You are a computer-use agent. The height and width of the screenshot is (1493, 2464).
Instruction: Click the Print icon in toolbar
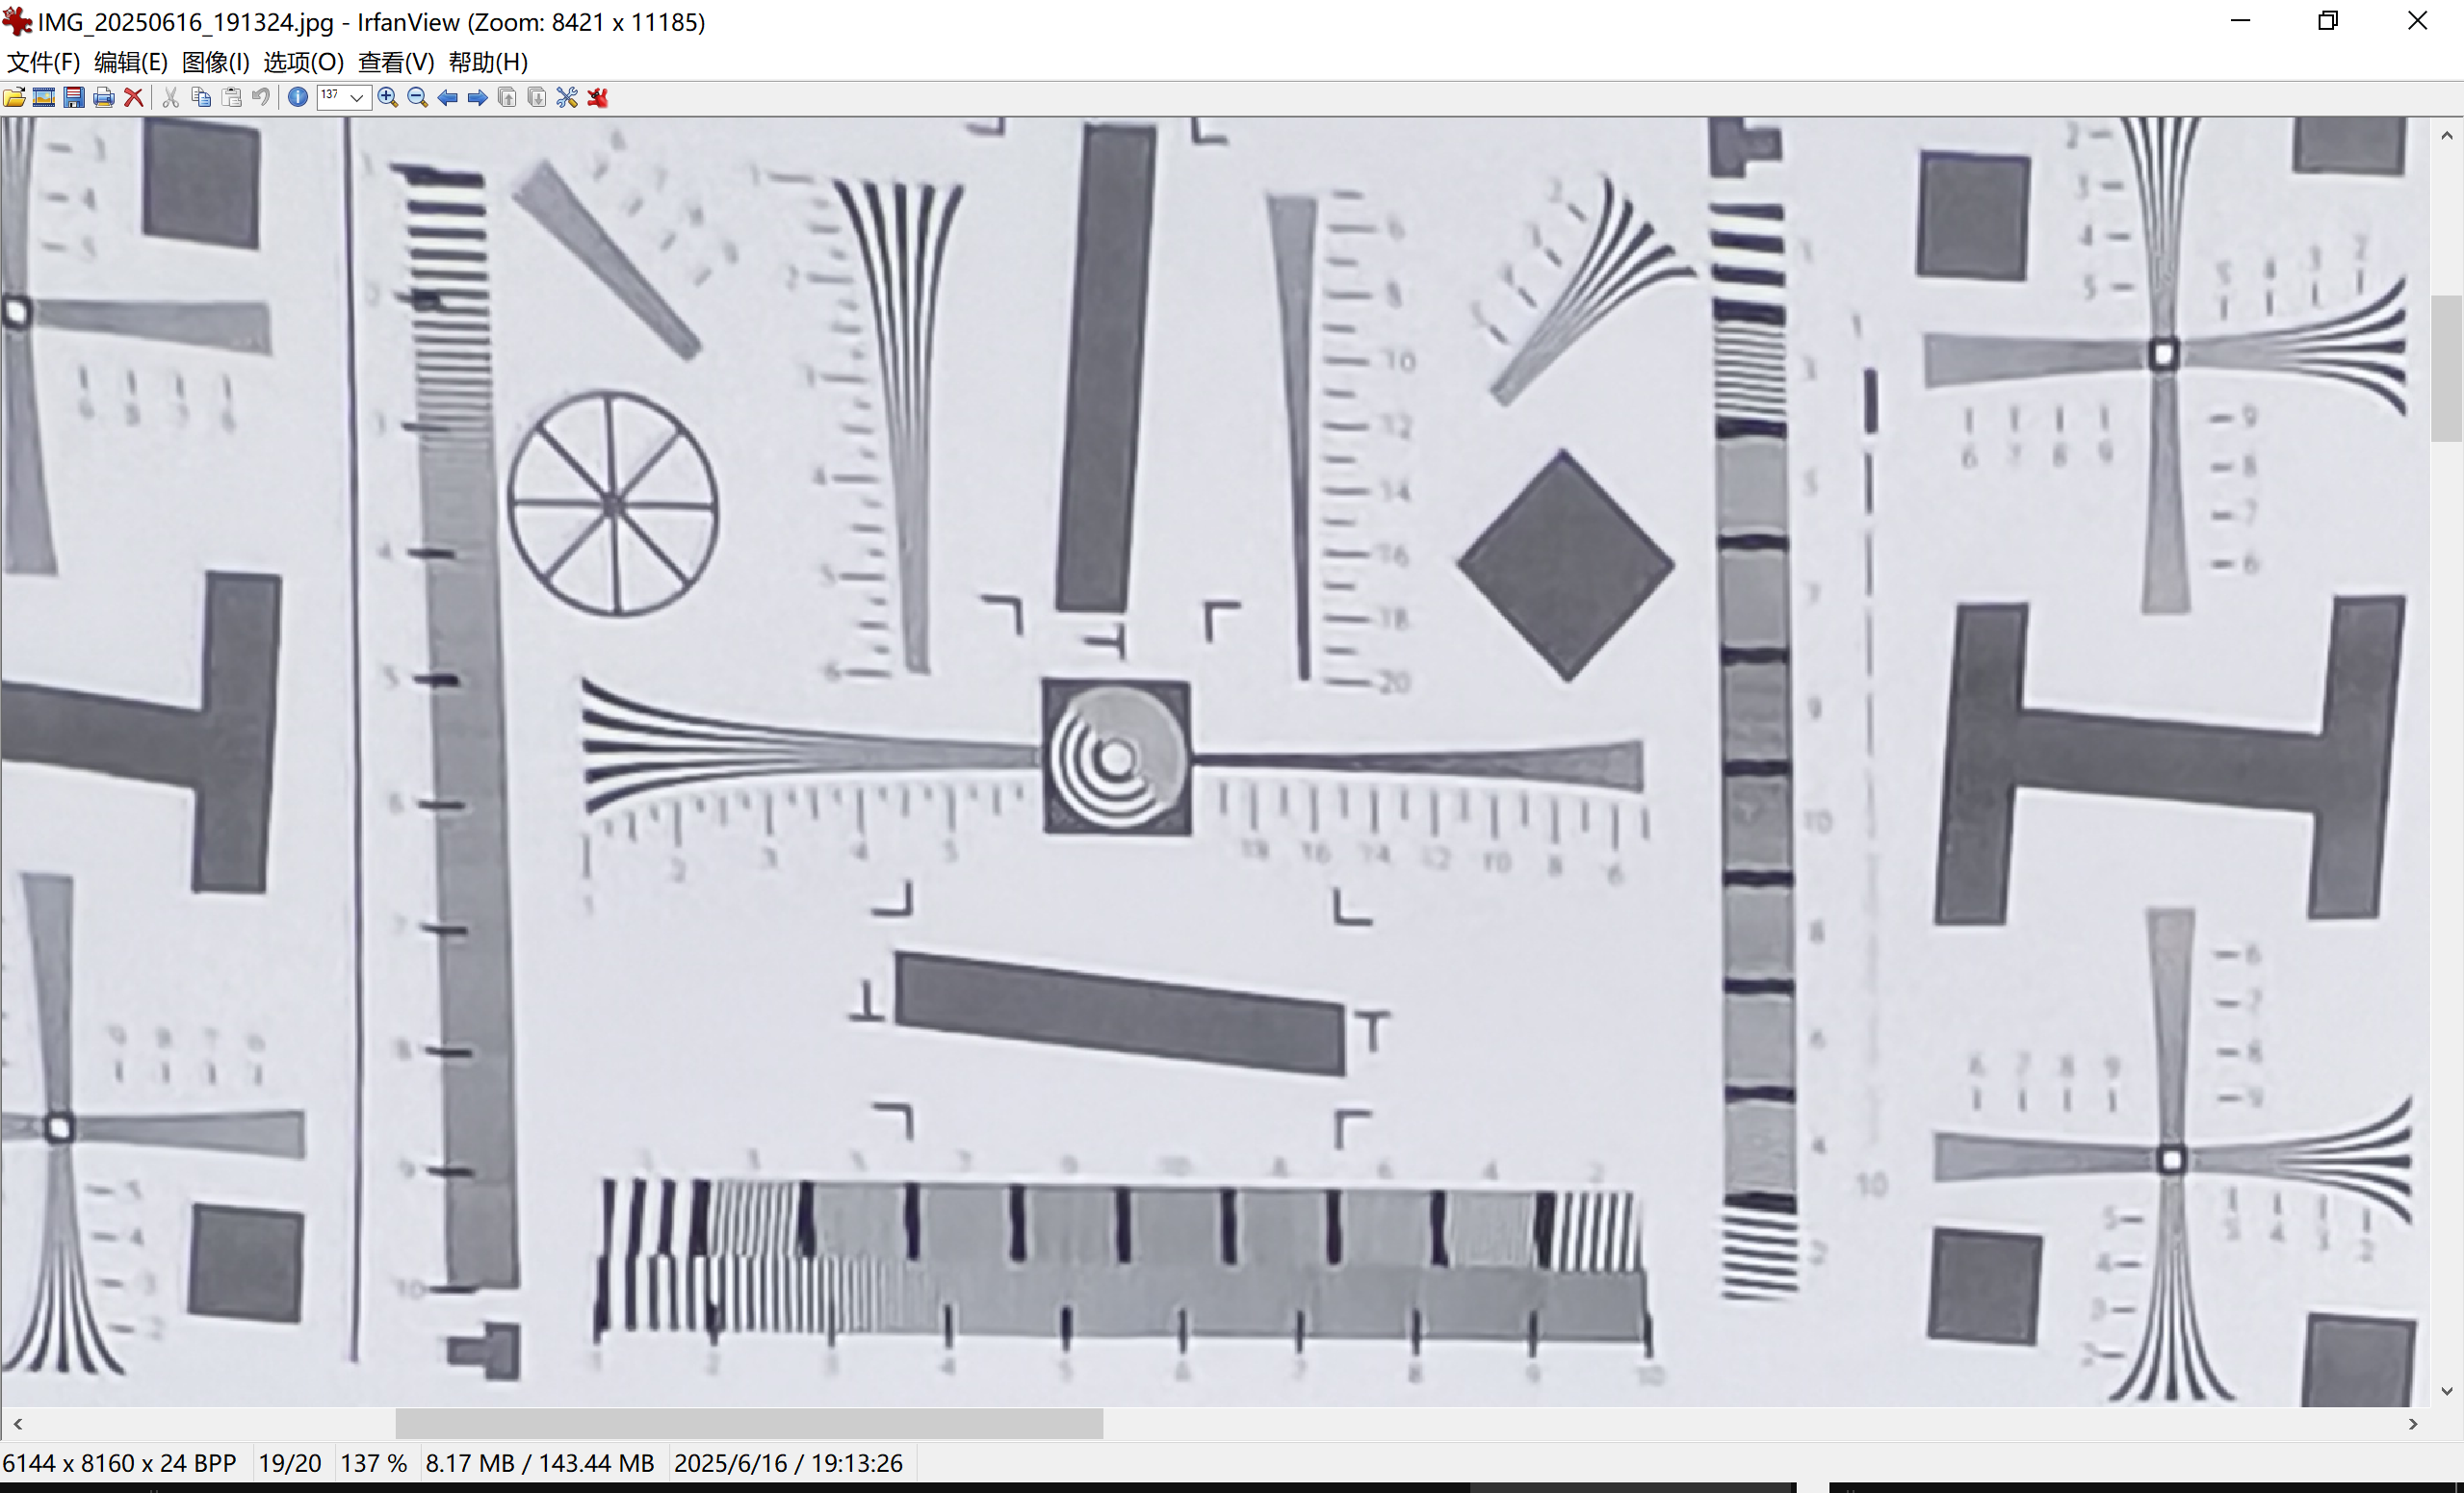coord(103,97)
